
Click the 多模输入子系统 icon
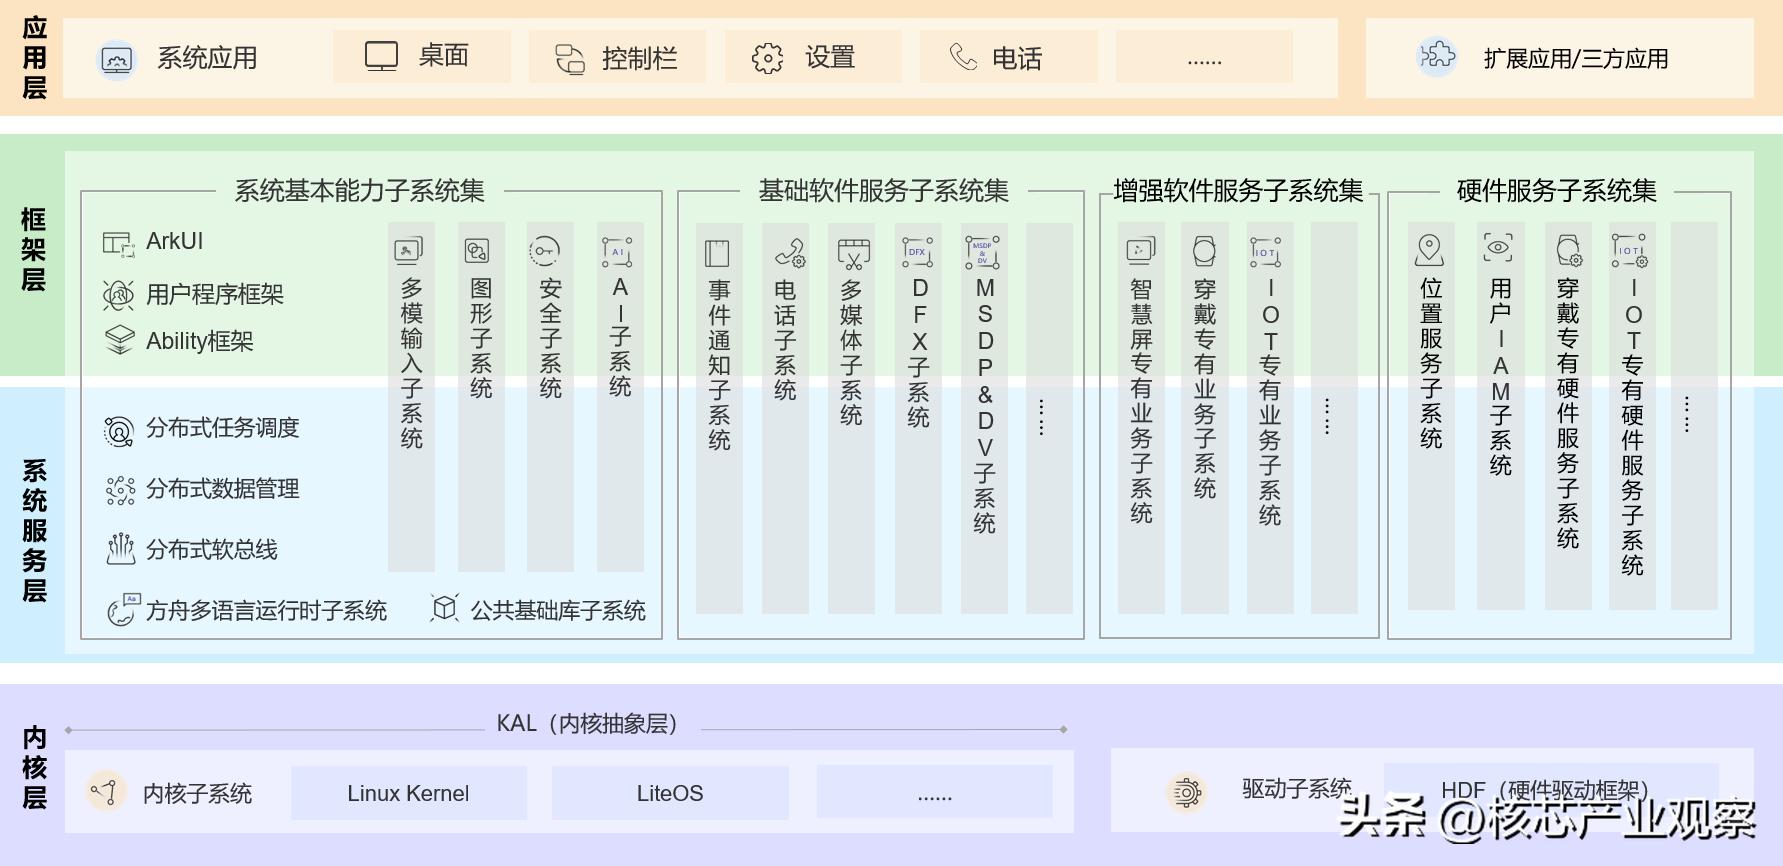pos(409,250)
